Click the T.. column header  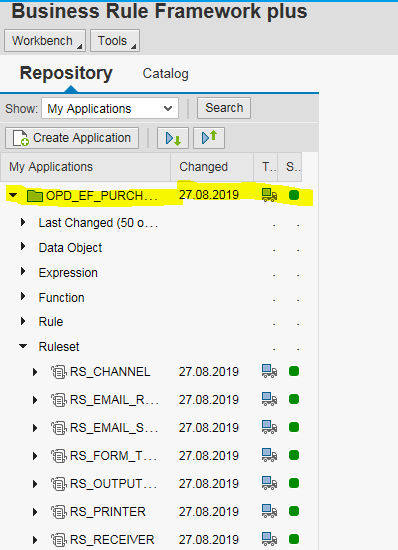tap(266, 167)
